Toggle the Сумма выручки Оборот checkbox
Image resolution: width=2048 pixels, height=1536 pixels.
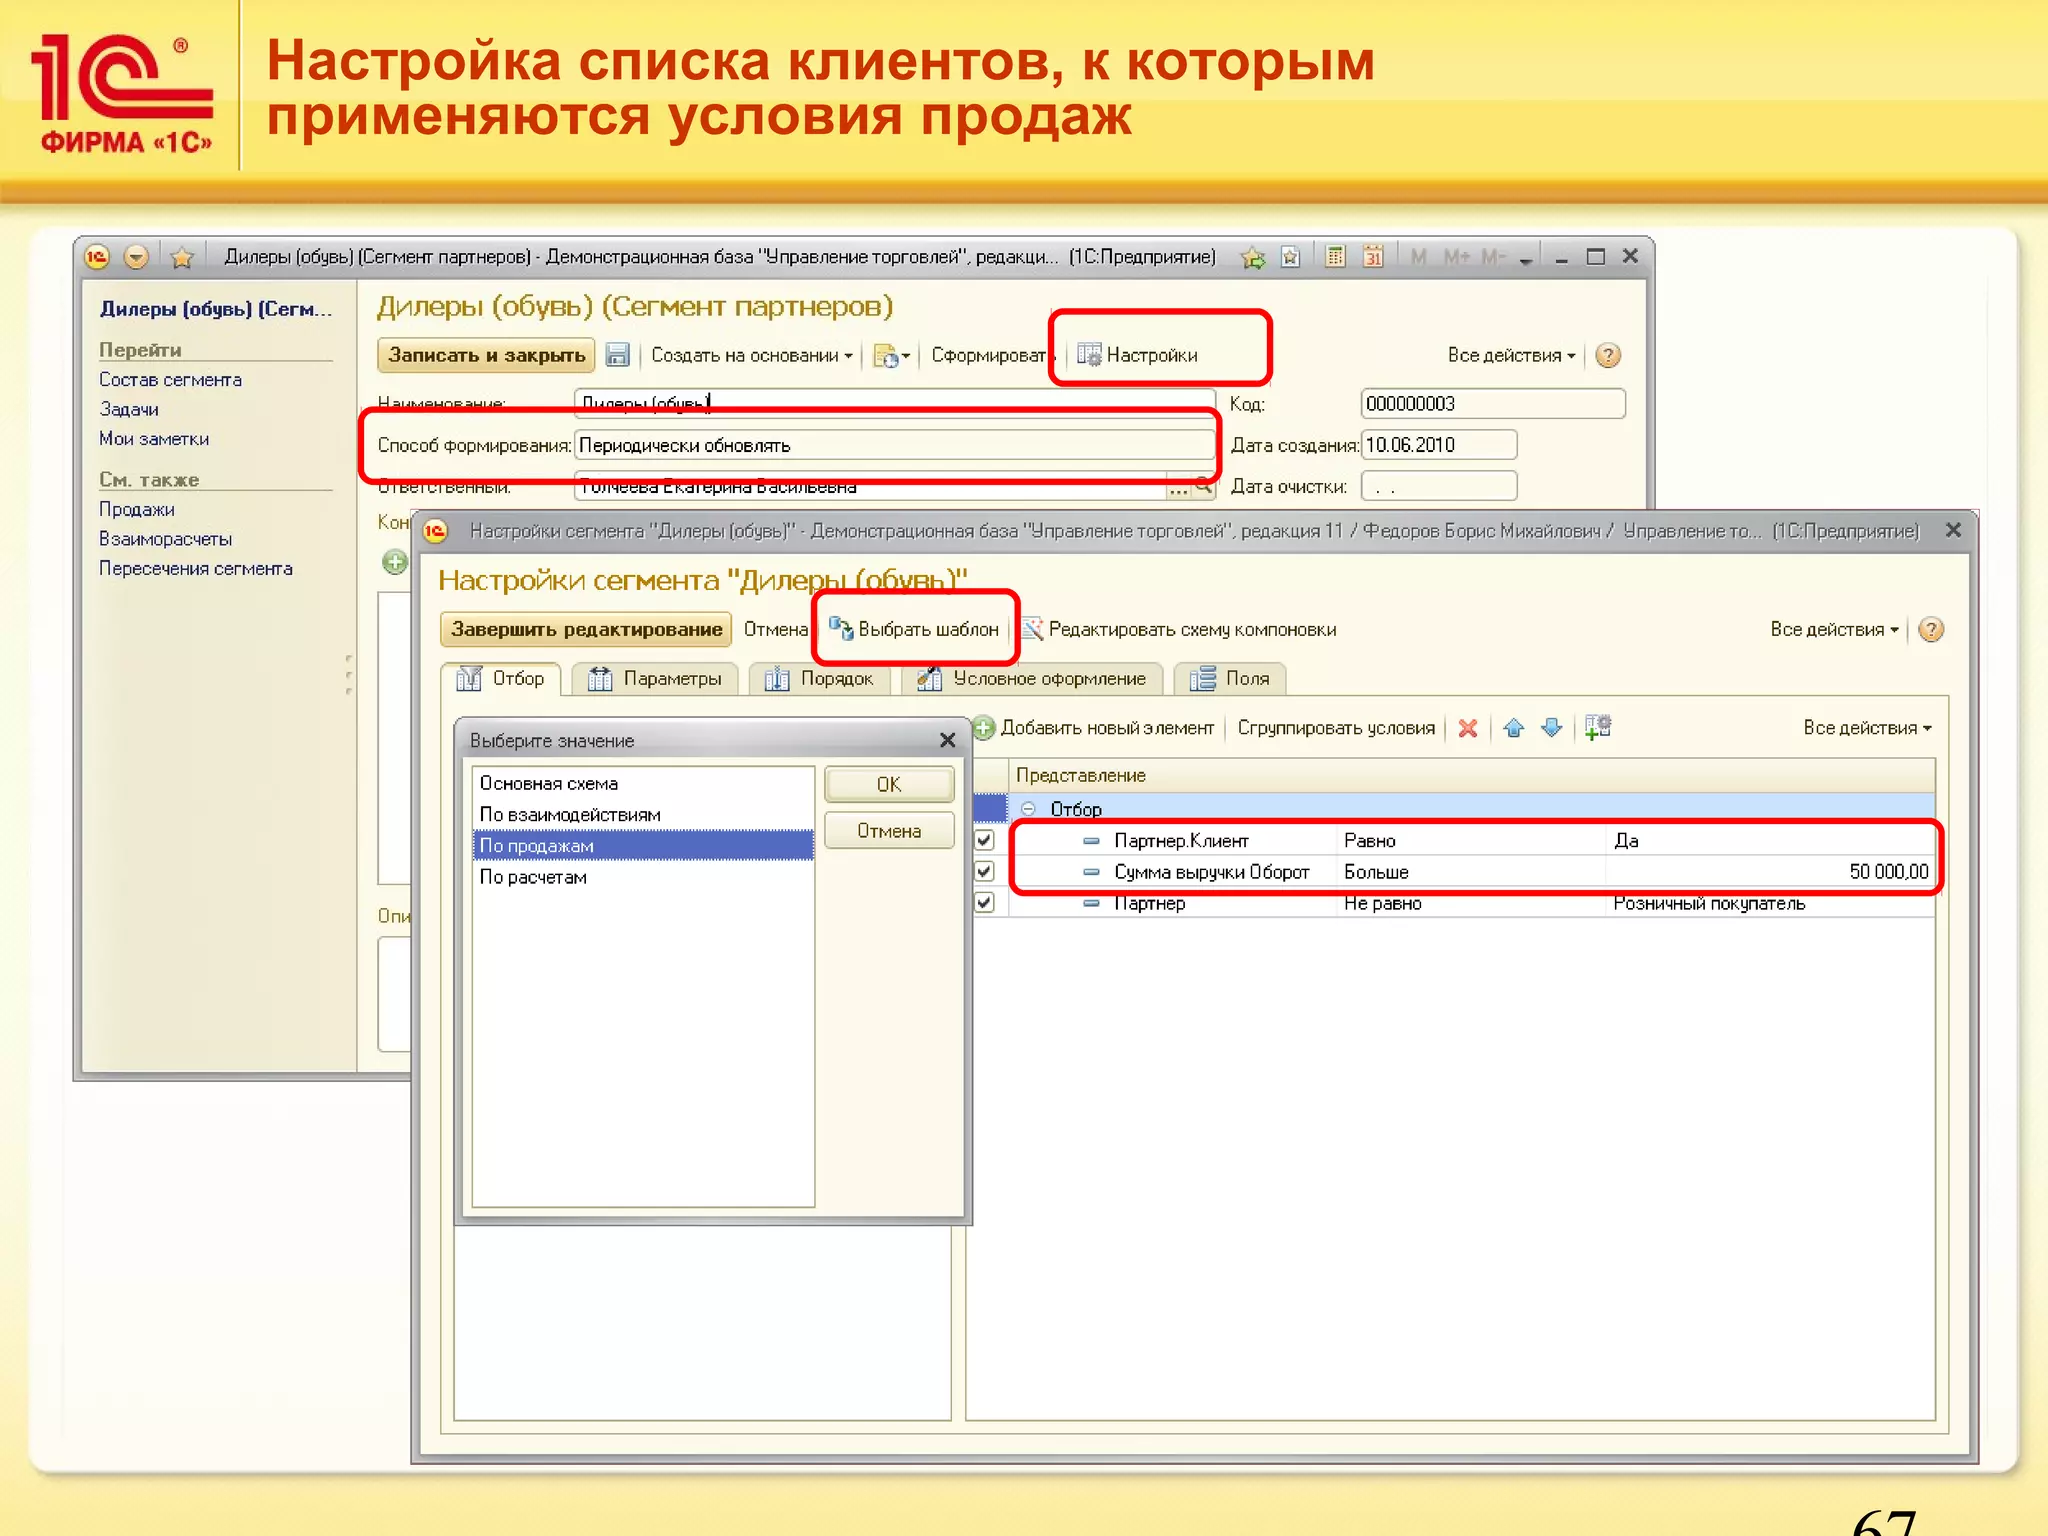coord(985,871)
